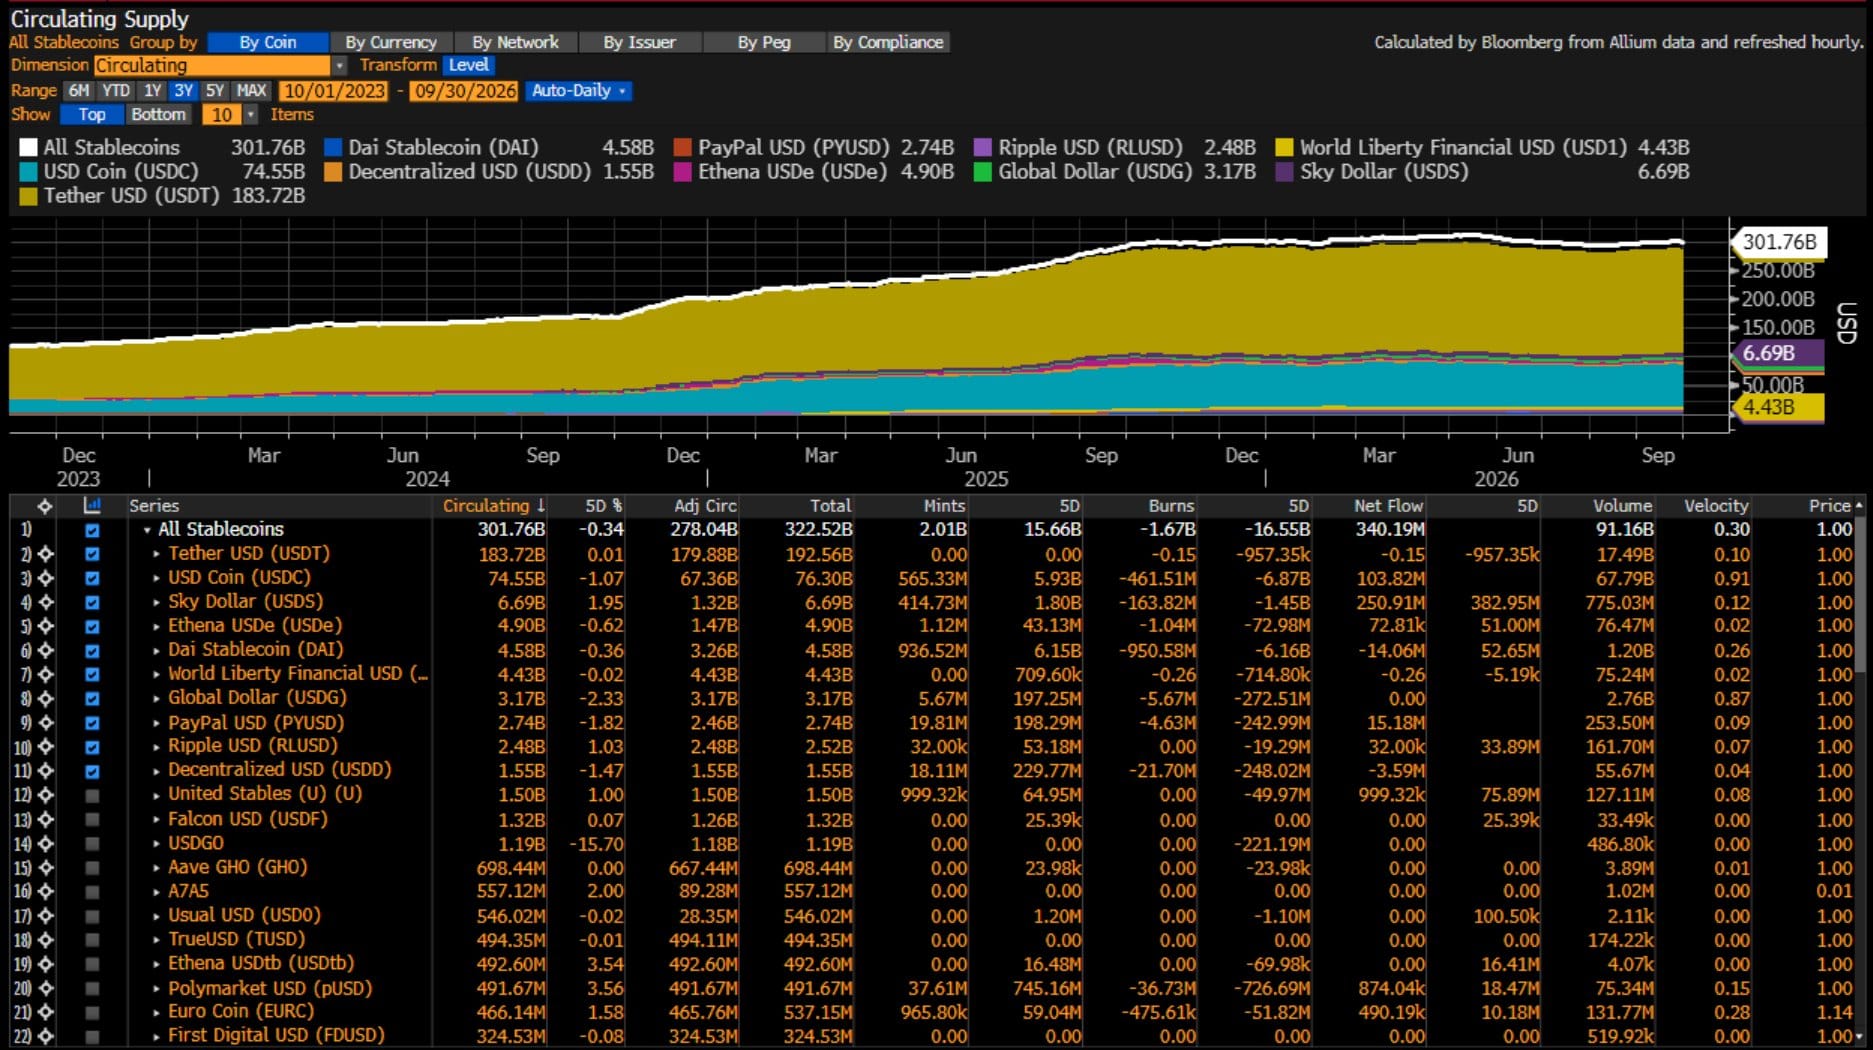Open the Auto-Daily frequency dropdown
1873x1050 pixels.
[x=579, y=90]
